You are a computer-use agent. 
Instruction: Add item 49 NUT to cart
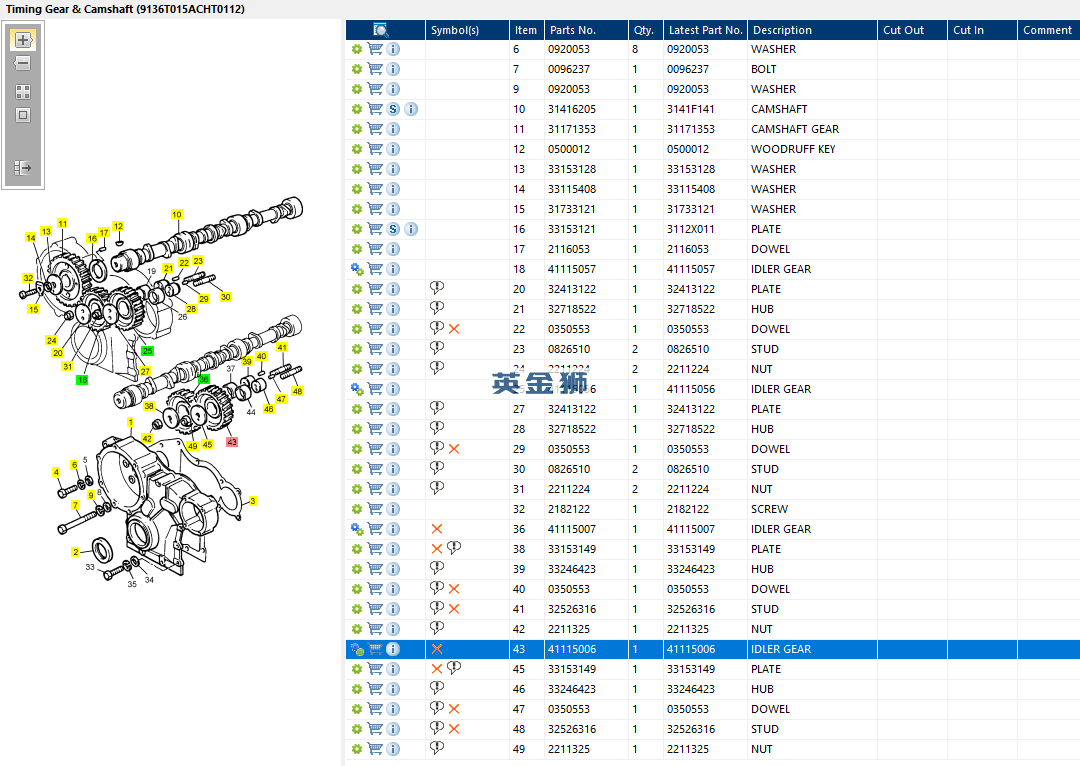point(375,749)
